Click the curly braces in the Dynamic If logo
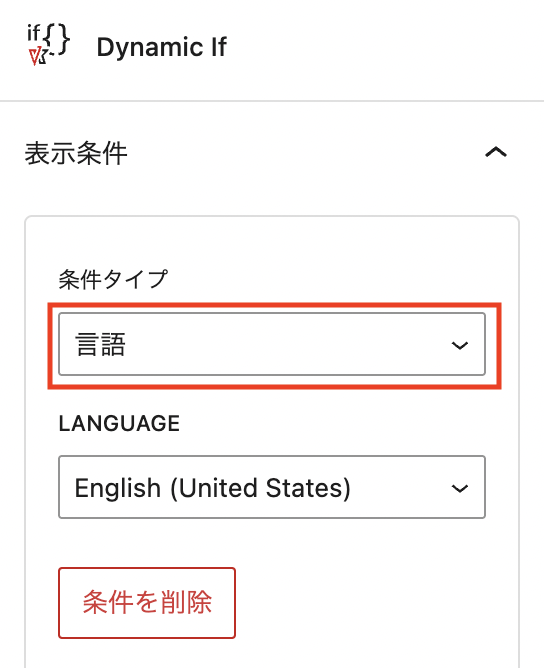544x668 pixels. click(57, 40)
